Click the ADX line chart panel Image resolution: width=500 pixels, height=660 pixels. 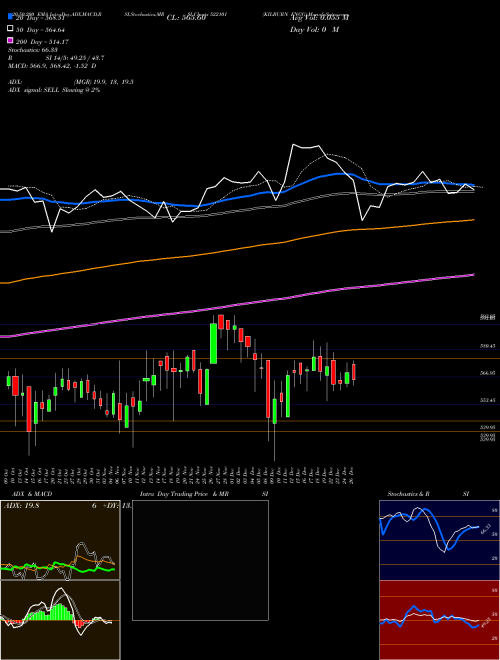point(60,540)
